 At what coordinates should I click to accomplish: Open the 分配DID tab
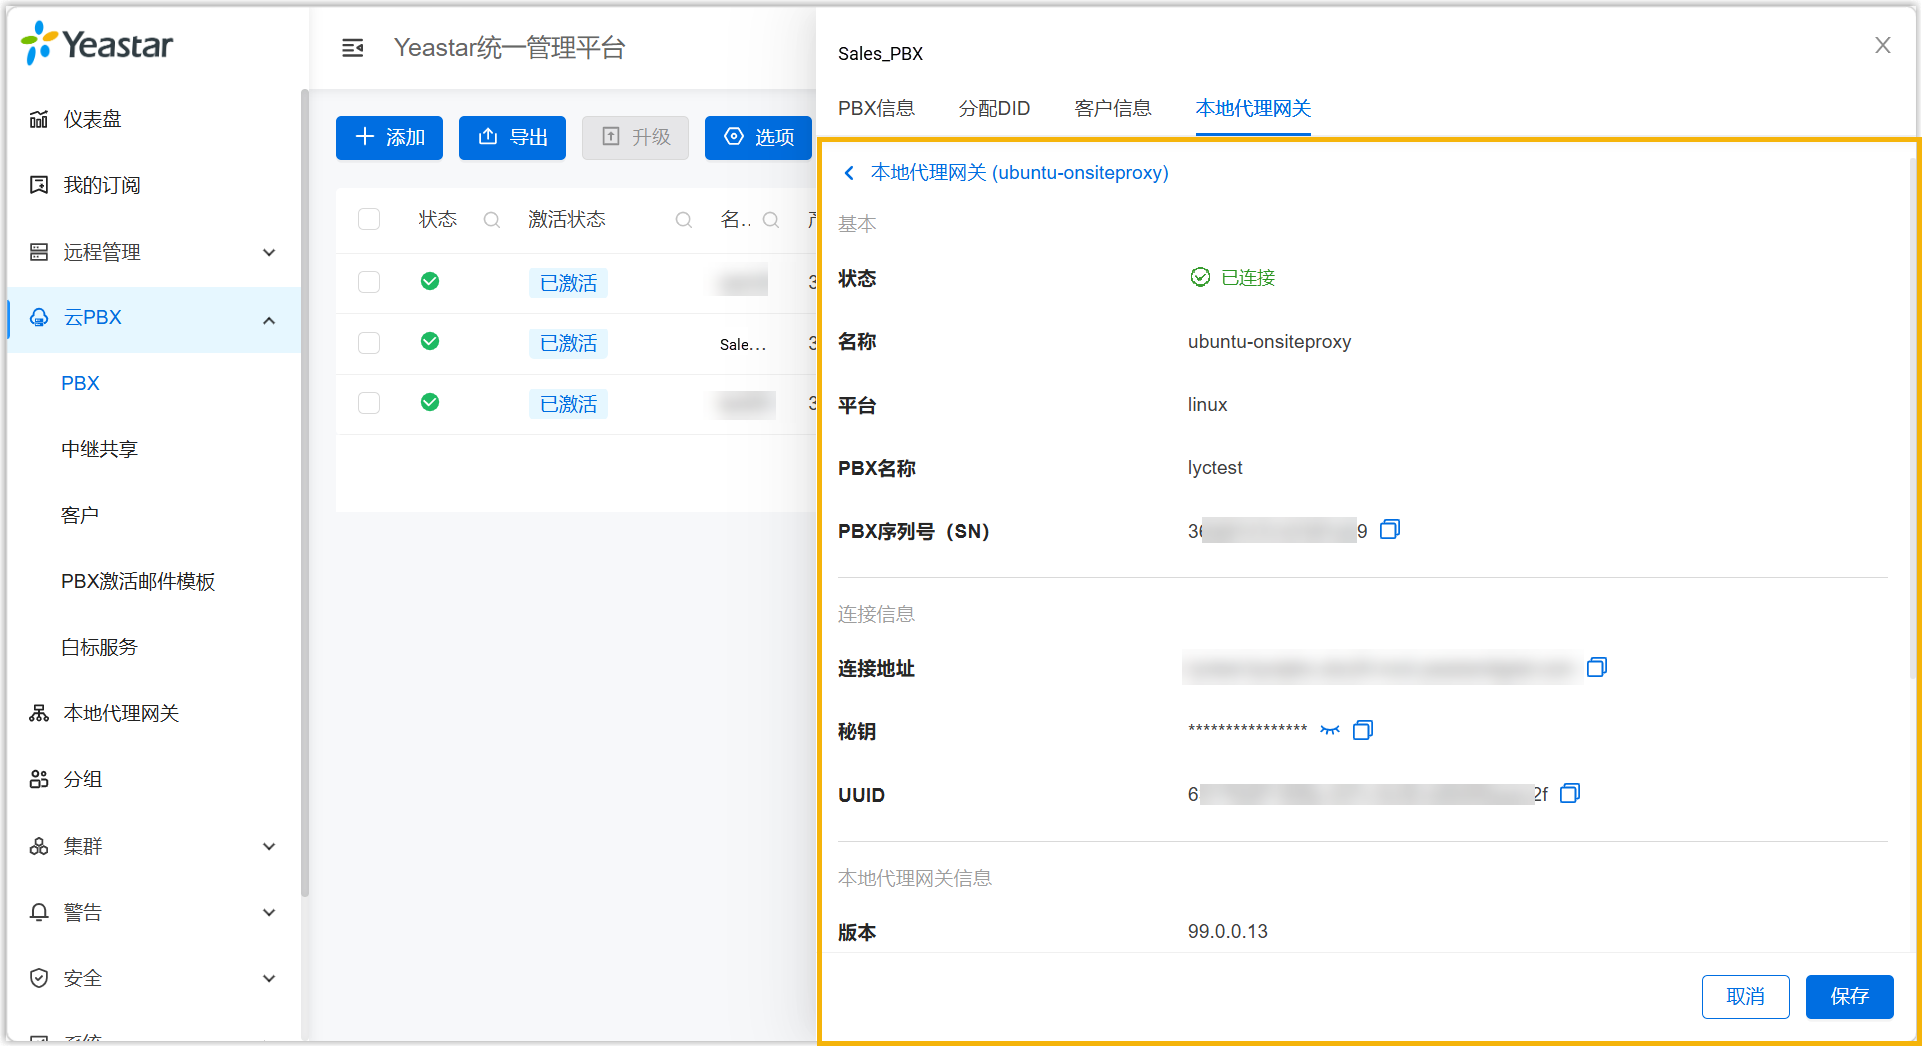[x=994, y=108]
